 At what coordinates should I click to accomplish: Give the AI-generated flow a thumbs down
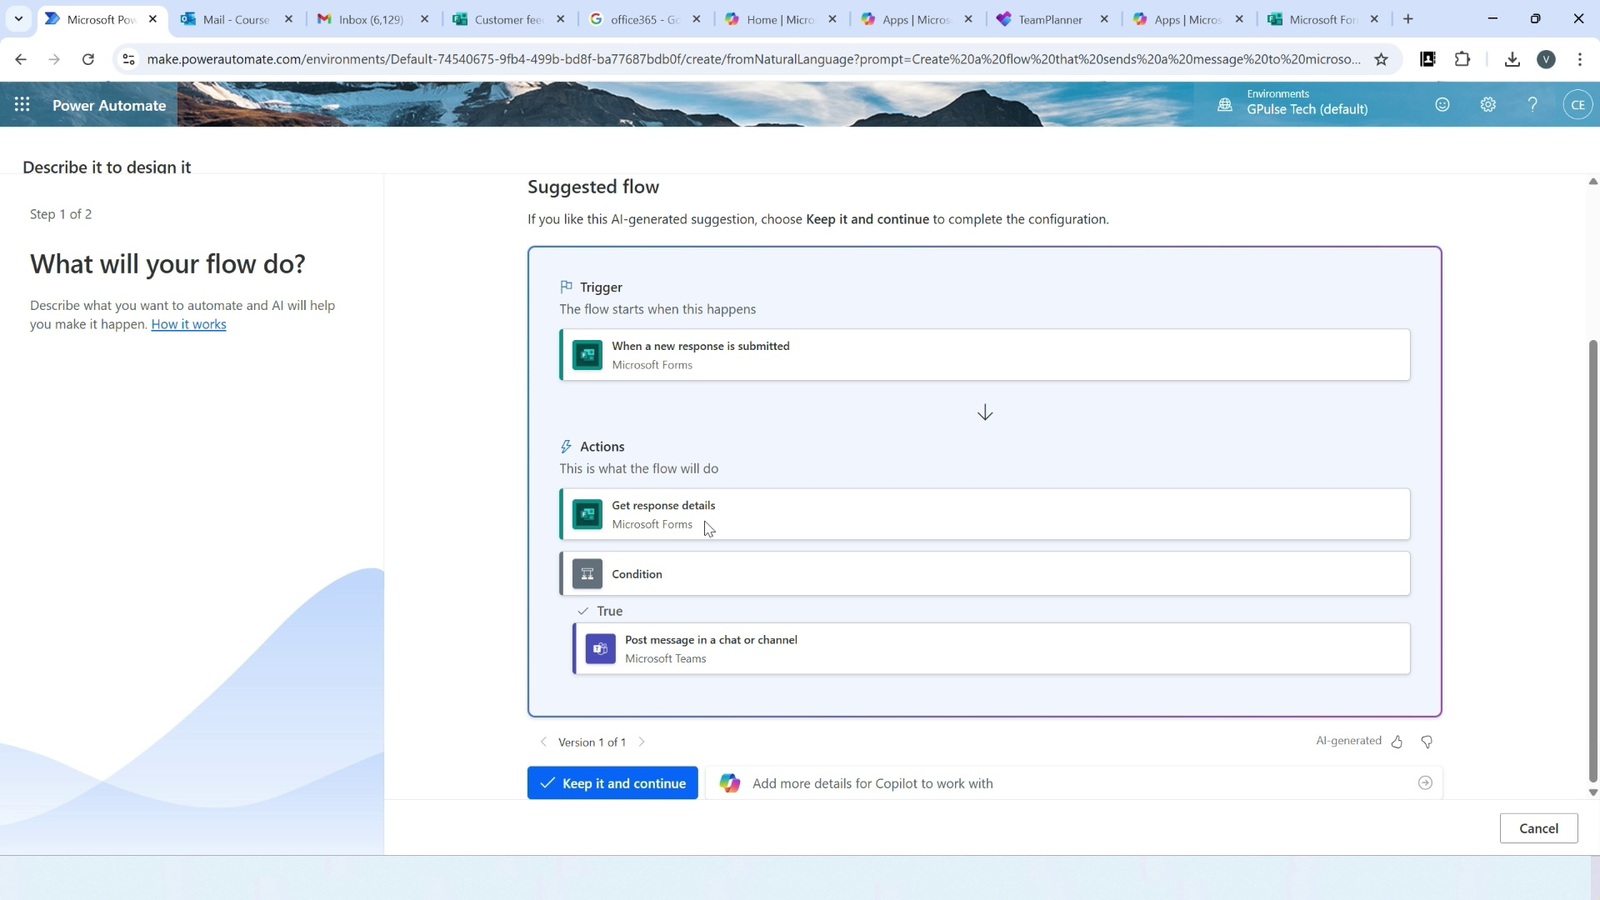[1426, 741]
